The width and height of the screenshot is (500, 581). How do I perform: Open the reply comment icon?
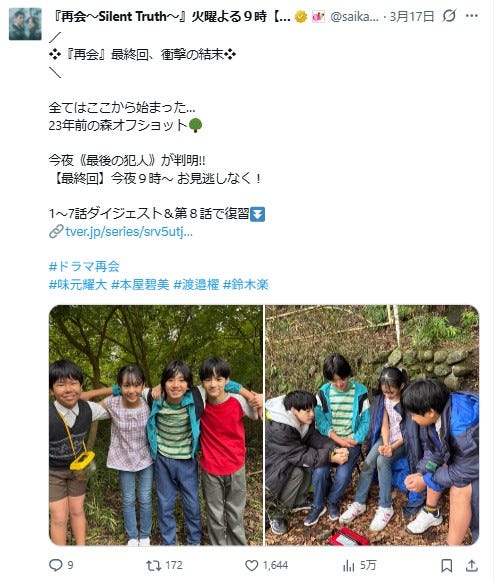[x=56, y=565]
